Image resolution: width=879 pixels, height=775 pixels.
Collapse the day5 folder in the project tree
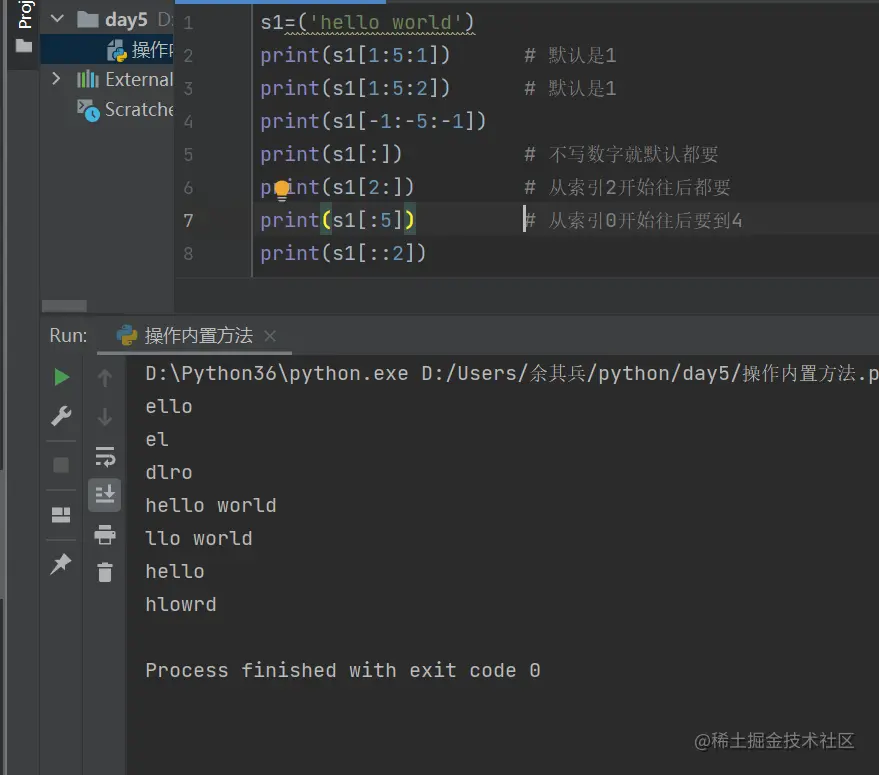[x=57, y=19]
